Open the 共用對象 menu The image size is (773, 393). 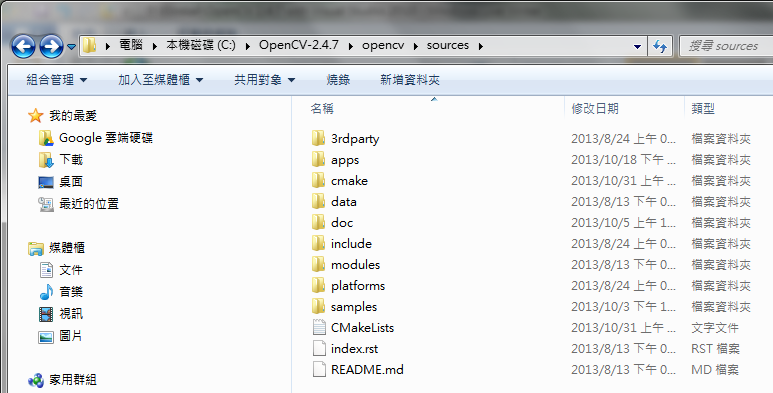point(264,80)
